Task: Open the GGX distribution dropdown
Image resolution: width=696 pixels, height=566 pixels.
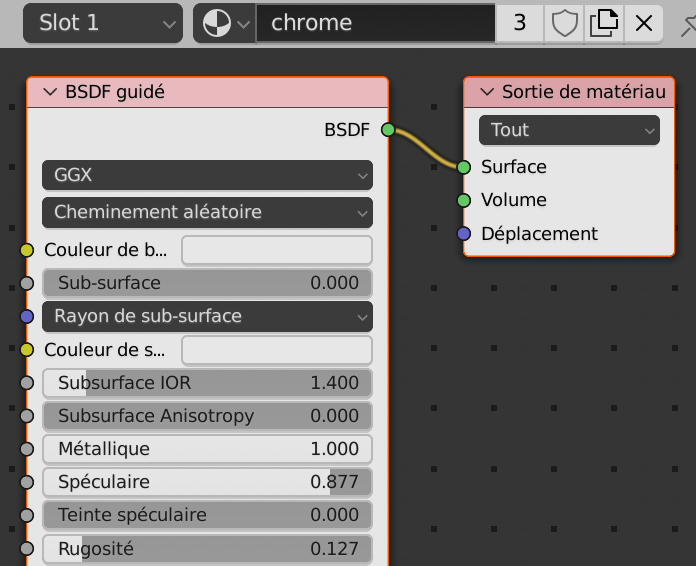Action: [207, 175]
